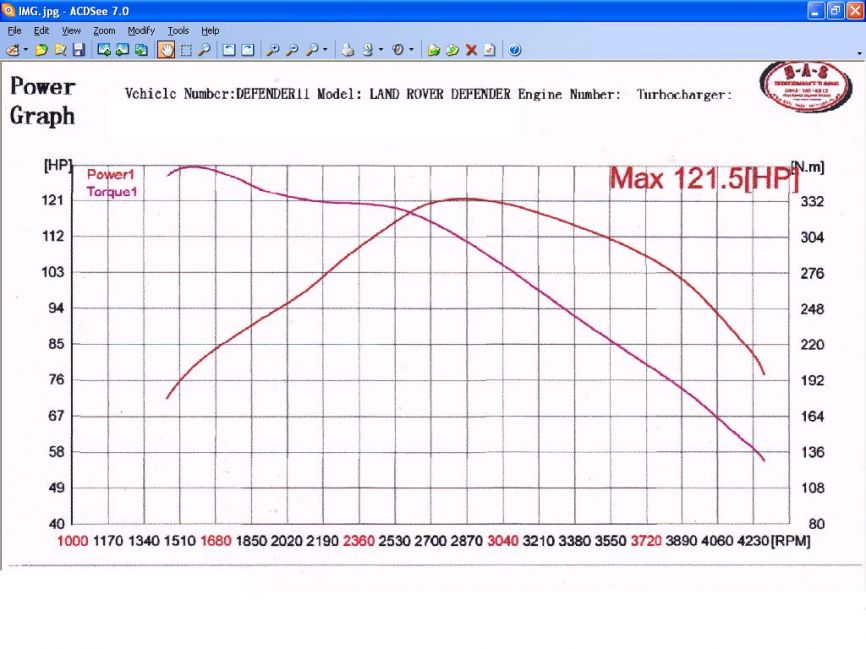Expand the zoom level dropdown arrow
The image size is (866, 649).
pos(325,50)
